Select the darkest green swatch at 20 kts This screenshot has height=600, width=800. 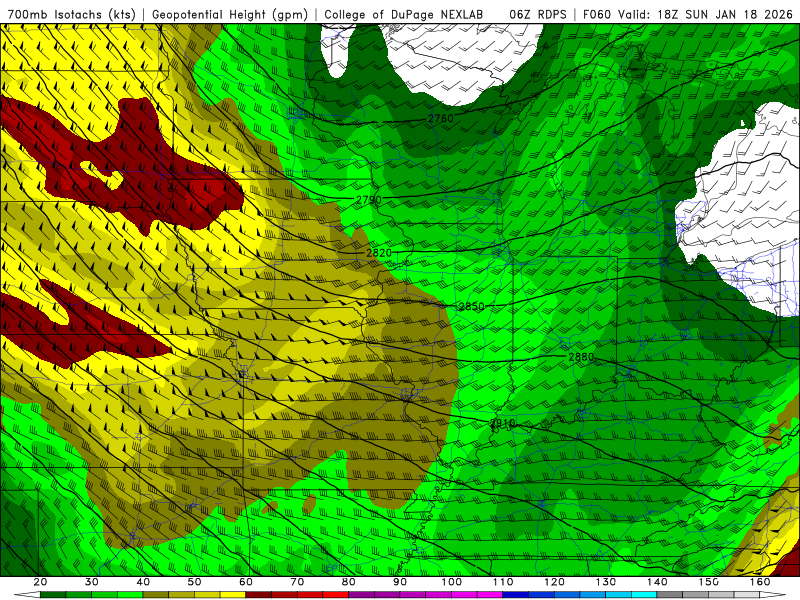(53, 595)
